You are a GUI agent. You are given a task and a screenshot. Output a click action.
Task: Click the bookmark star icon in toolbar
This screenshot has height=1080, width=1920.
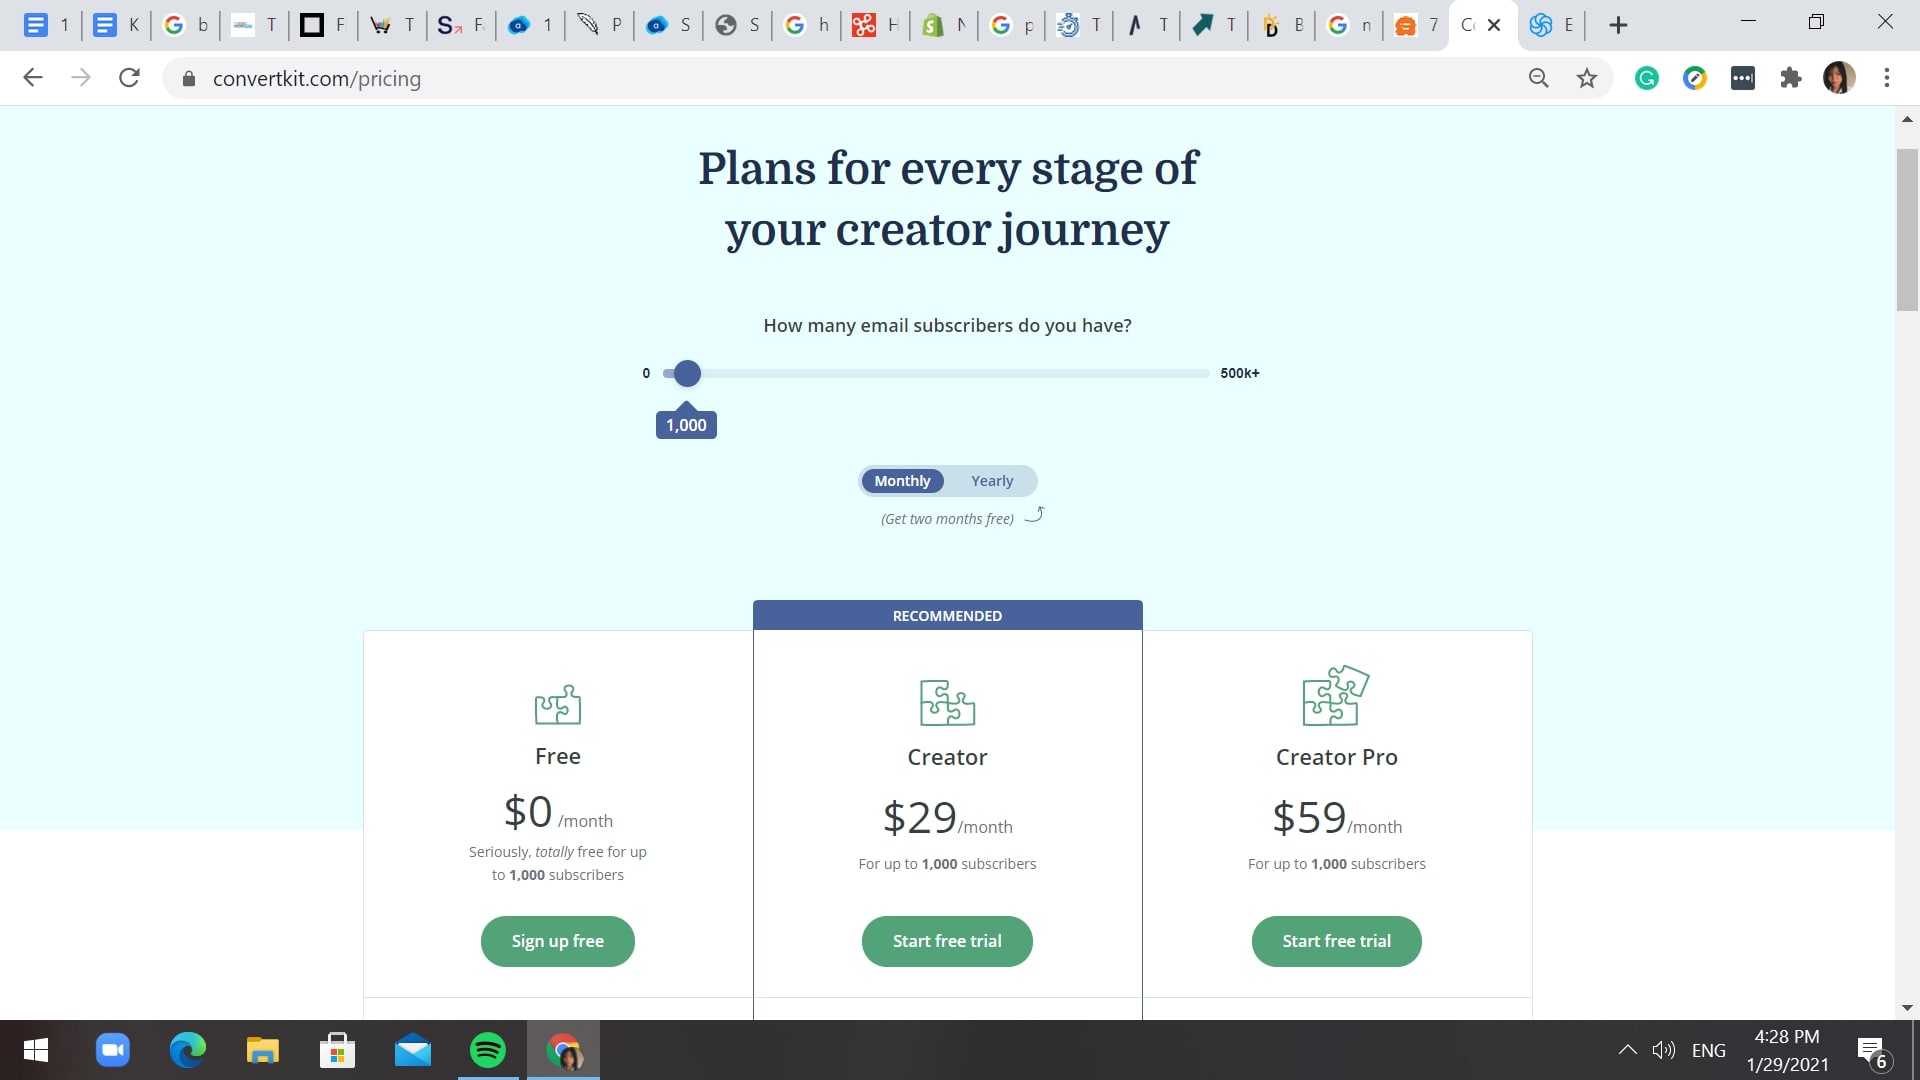click(1586, 78)
